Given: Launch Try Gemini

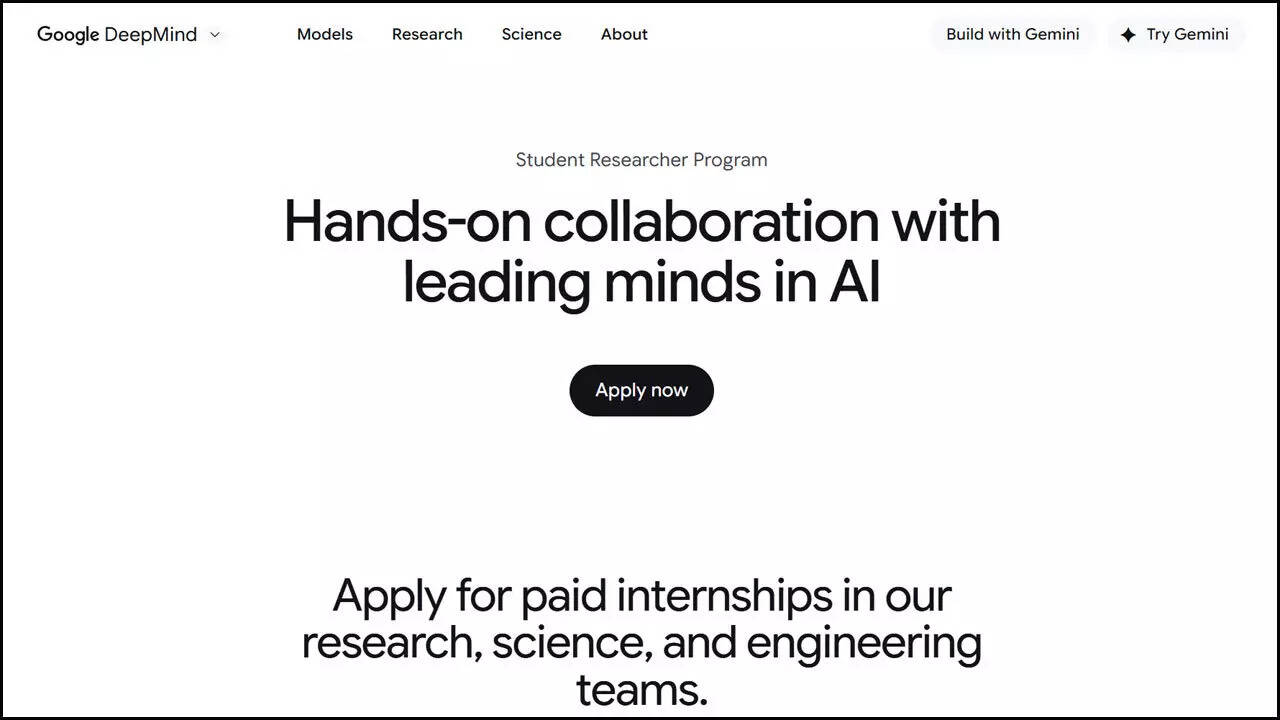Looking at the screenshot, I should coord(1176,34).
